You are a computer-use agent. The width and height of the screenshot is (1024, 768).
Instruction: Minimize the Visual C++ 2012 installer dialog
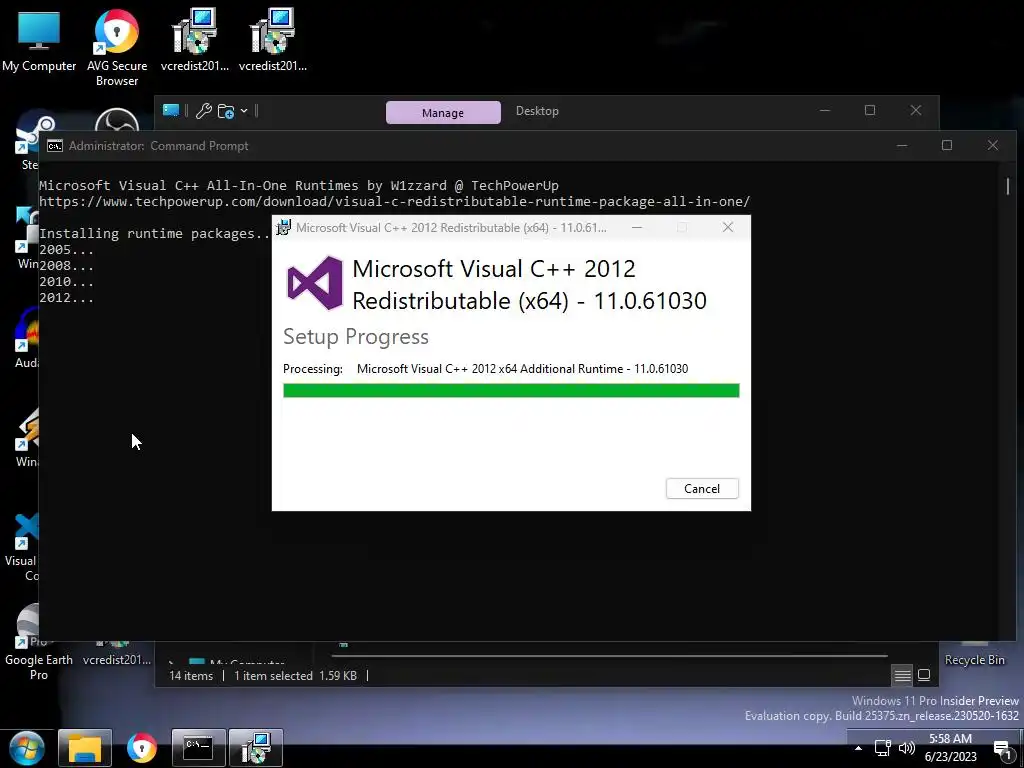pyautogui.click(x=637, y=227)
